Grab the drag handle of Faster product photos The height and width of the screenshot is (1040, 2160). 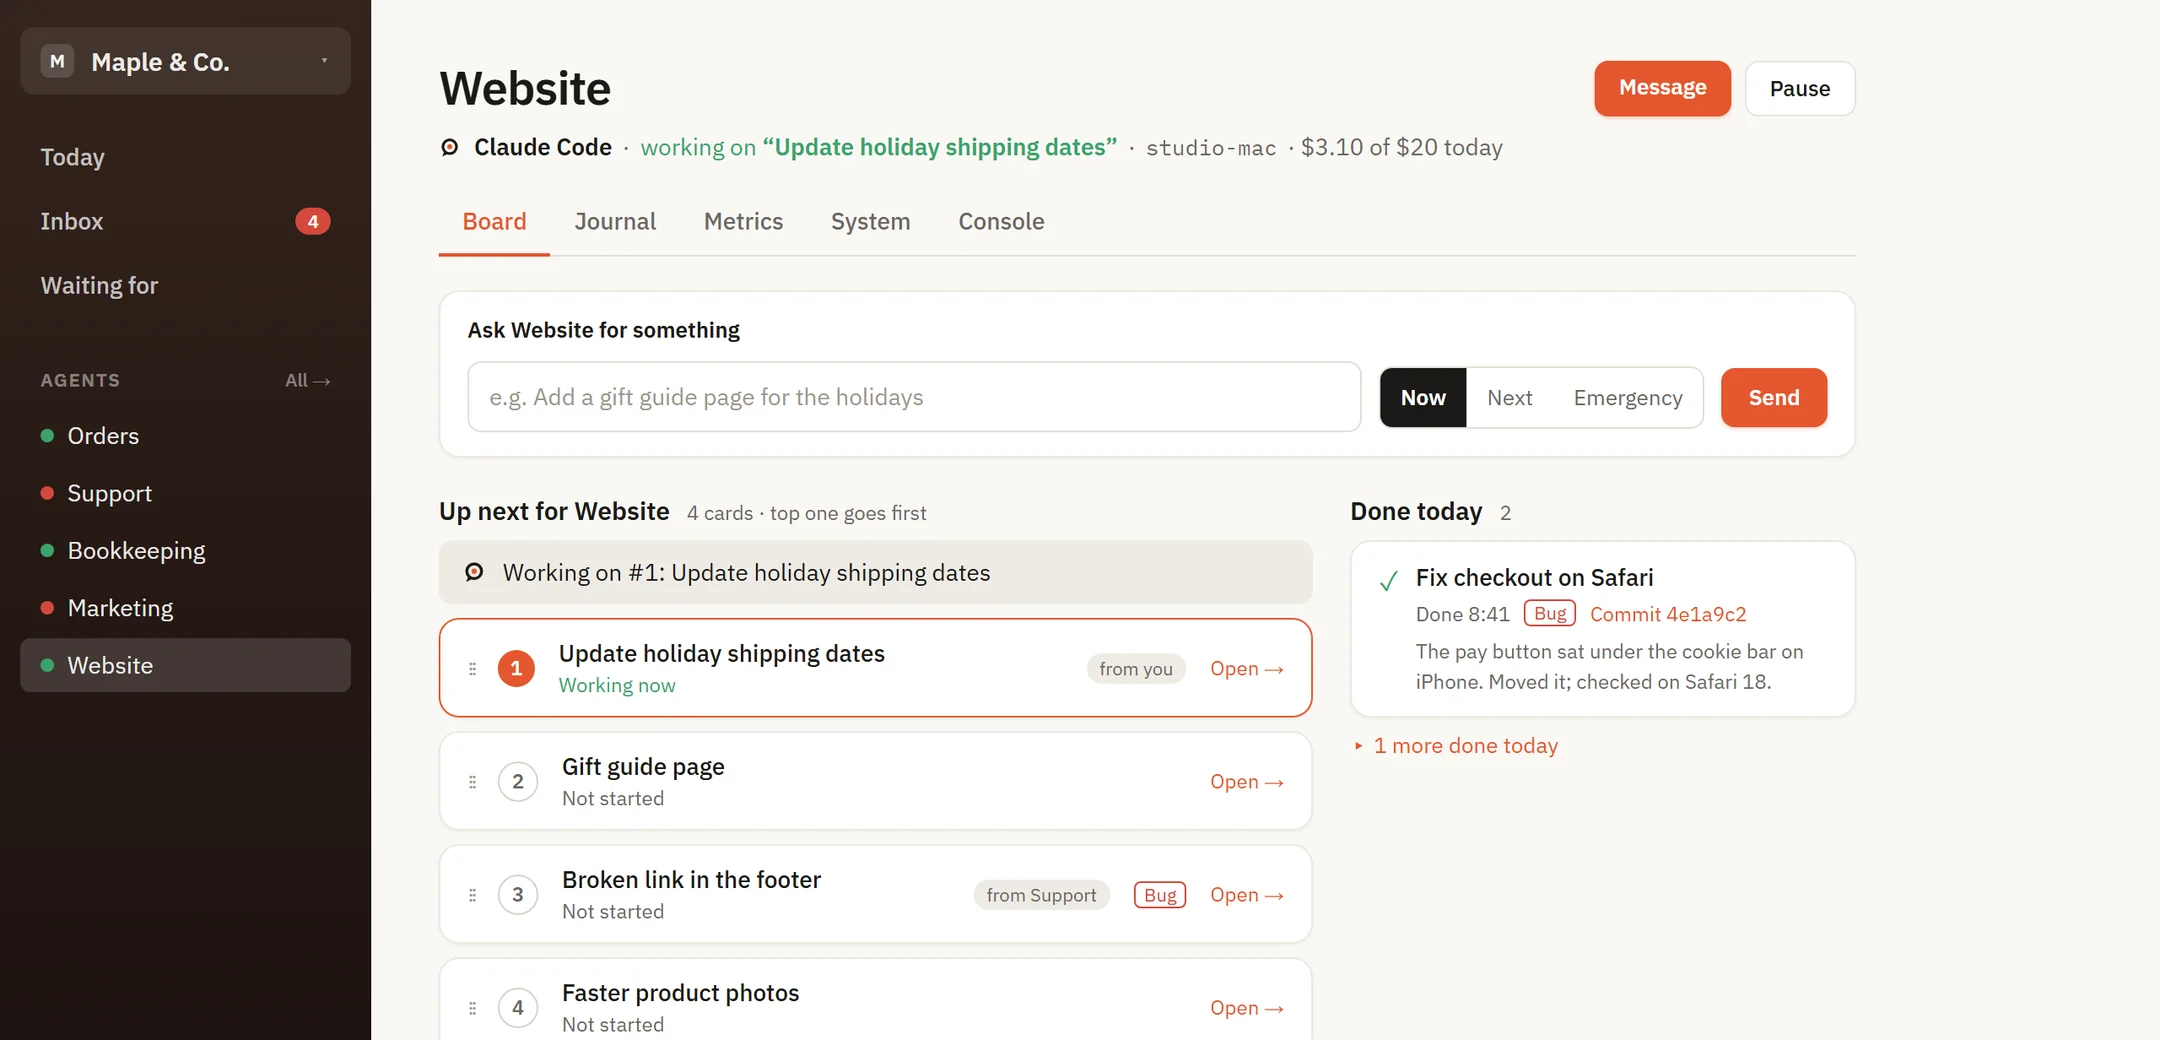pos(472,1007)
